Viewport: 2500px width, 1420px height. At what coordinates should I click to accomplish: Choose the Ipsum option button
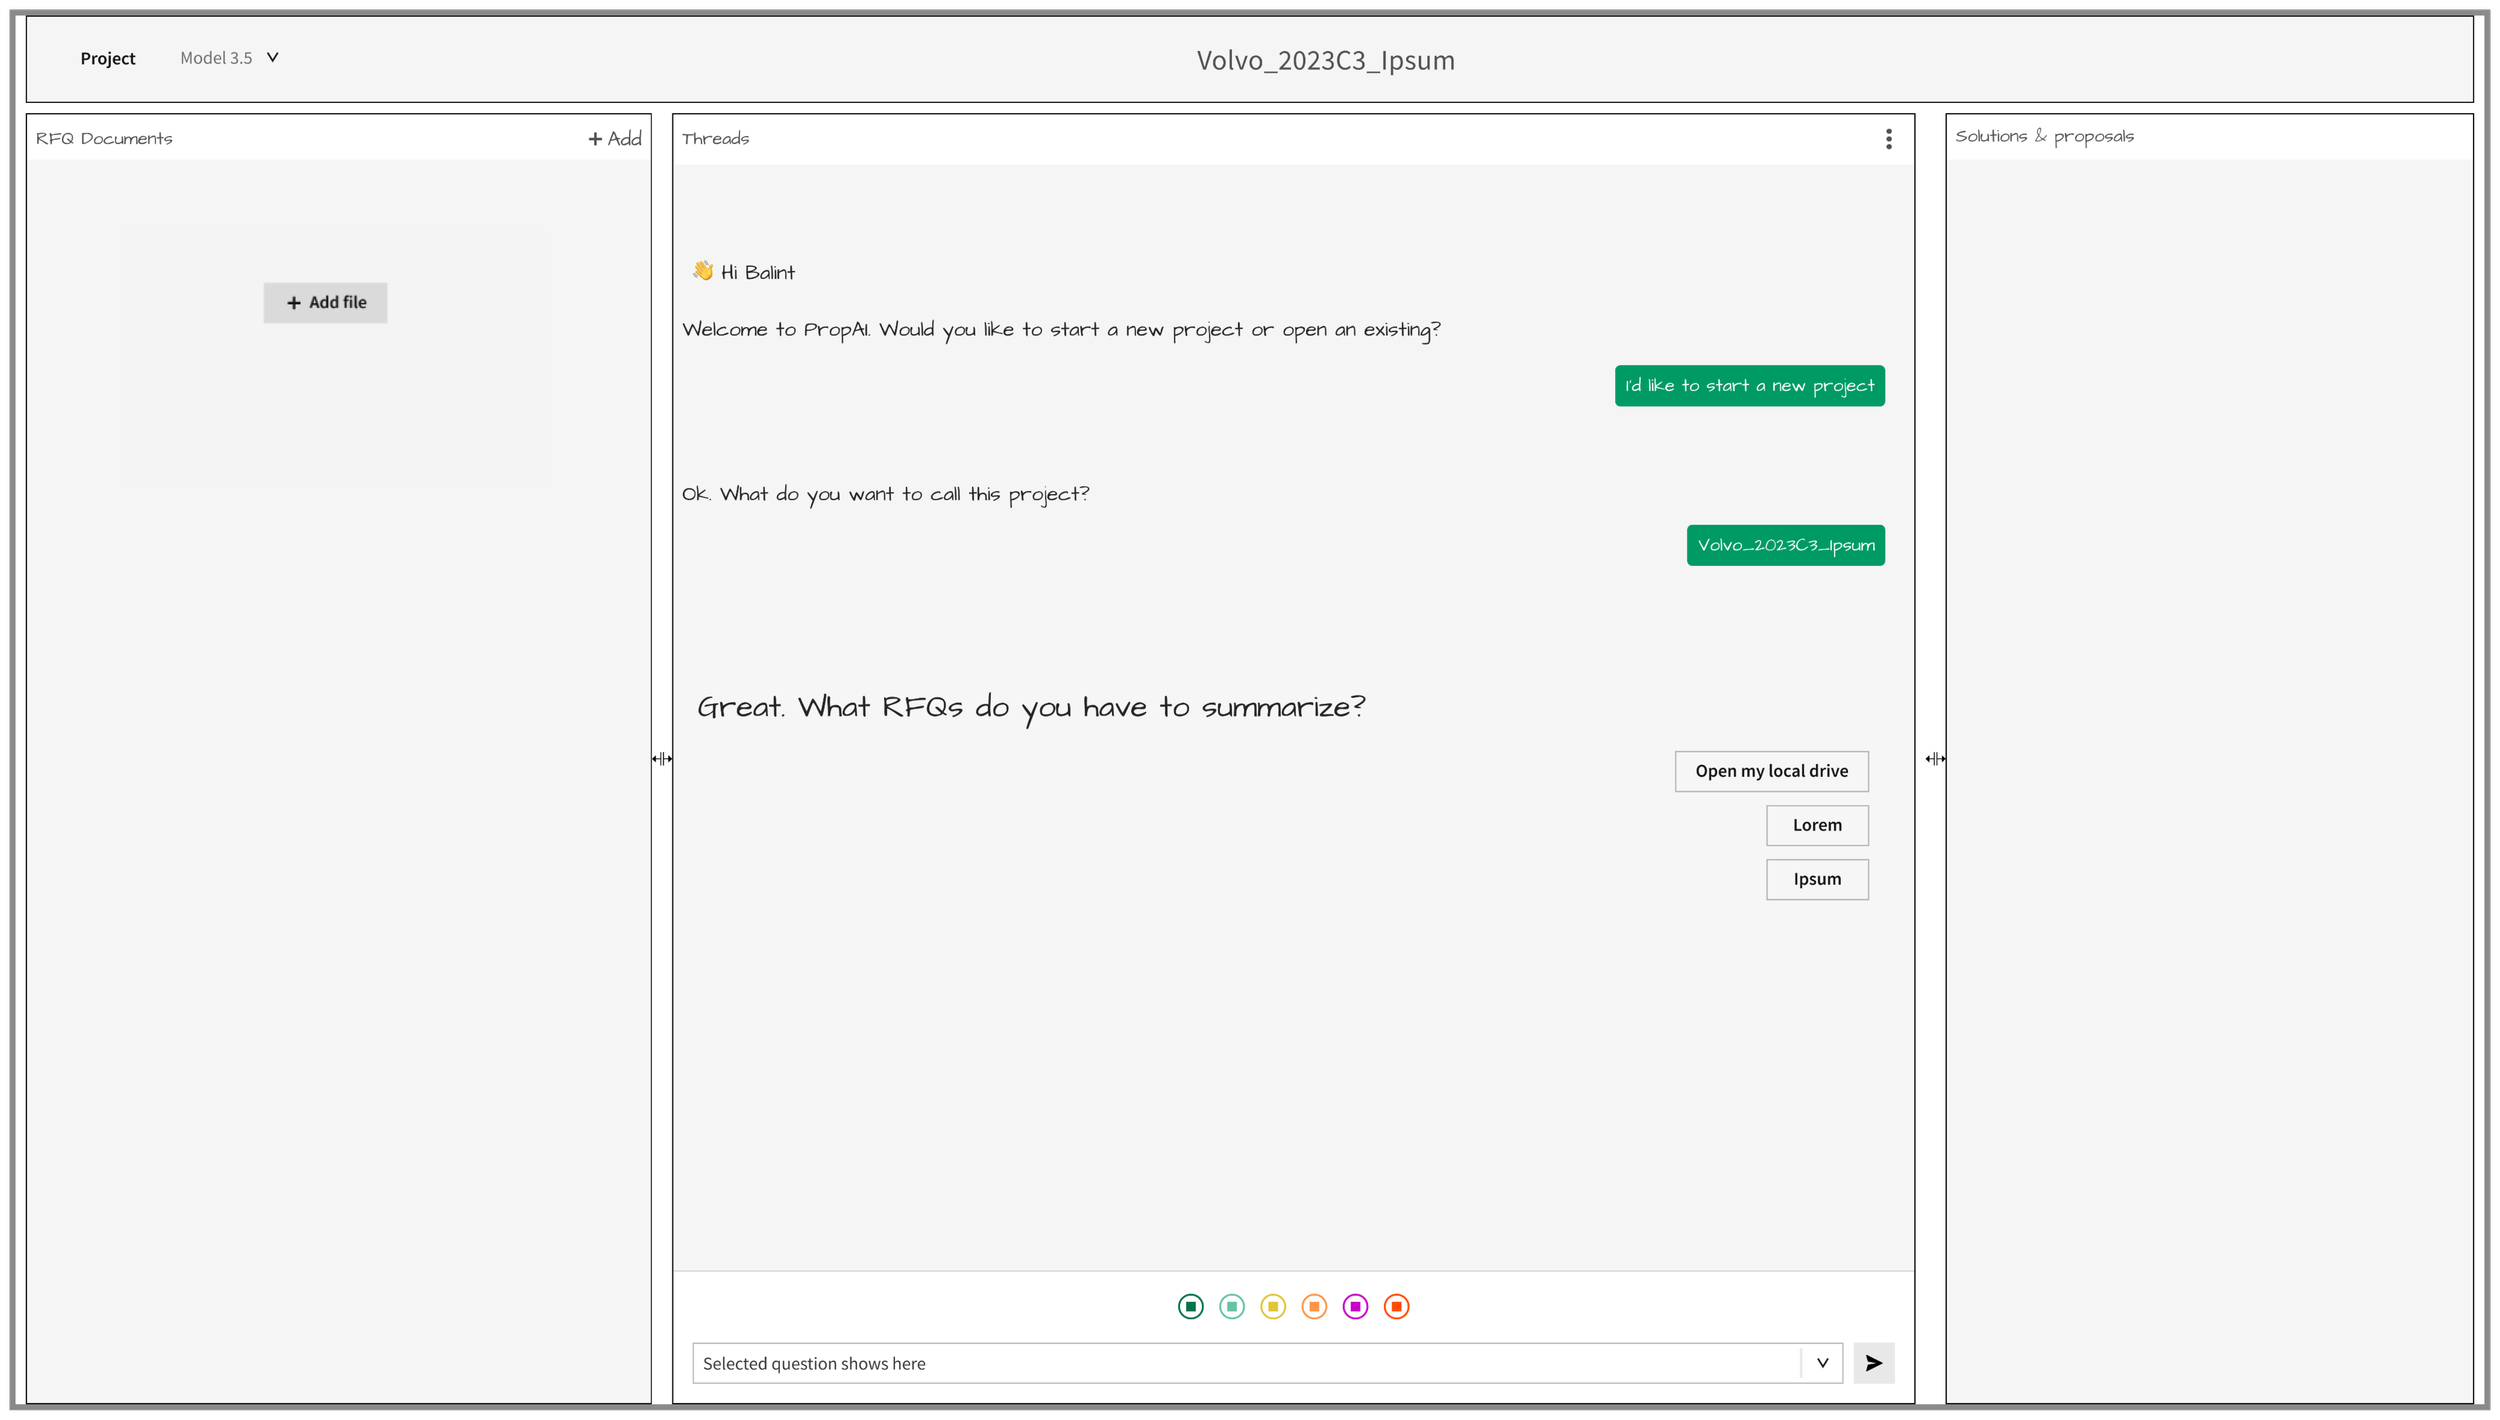(x=1816, y=879)
